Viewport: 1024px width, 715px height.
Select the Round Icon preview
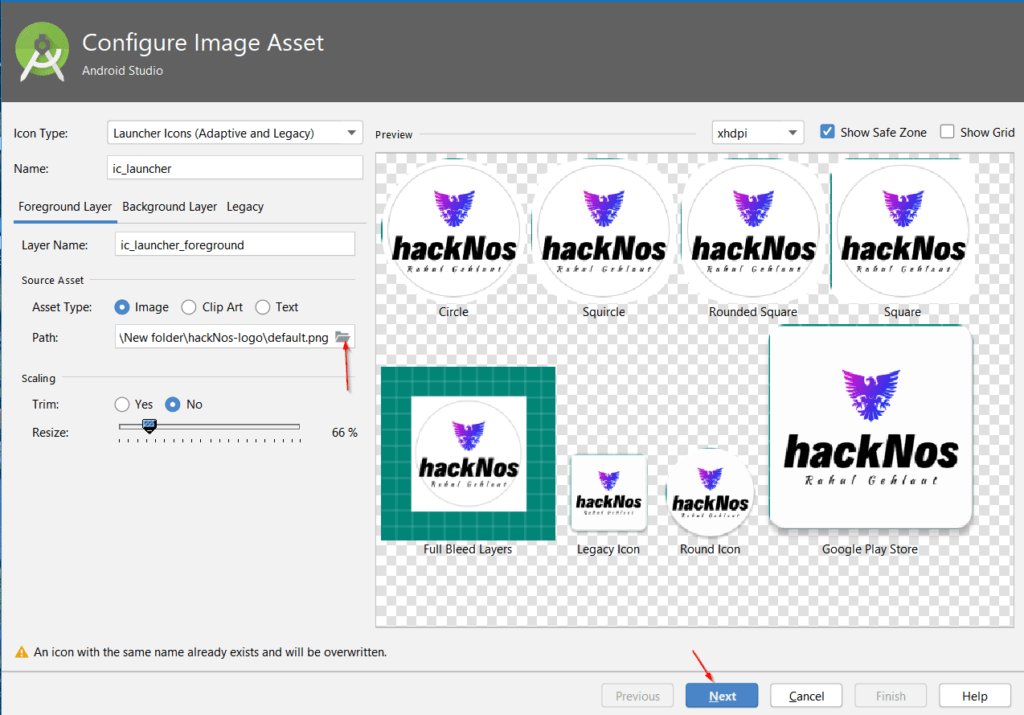(710, 494)
